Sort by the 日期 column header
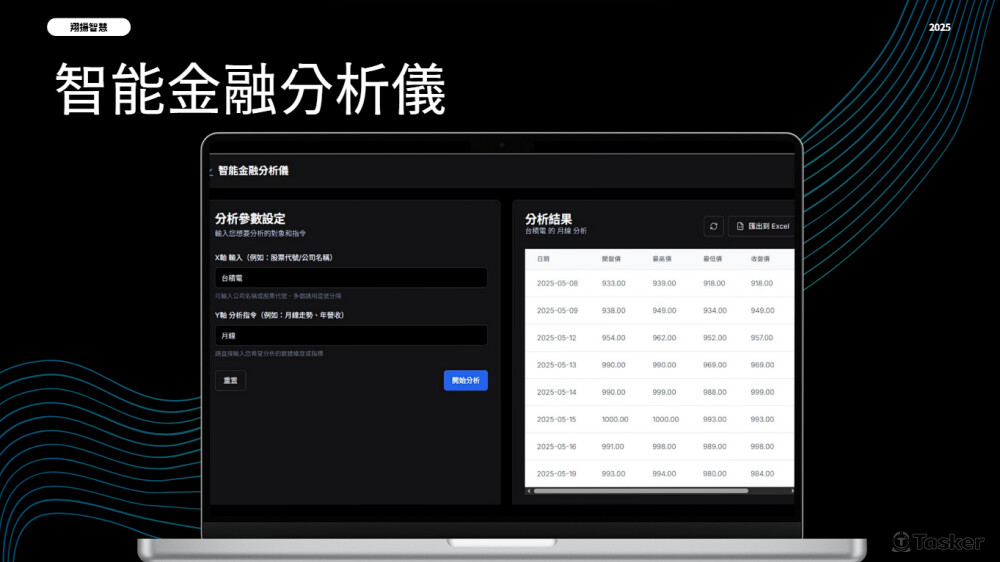Viewport: 1000px width, 562px height. click(x=543, y=259)
